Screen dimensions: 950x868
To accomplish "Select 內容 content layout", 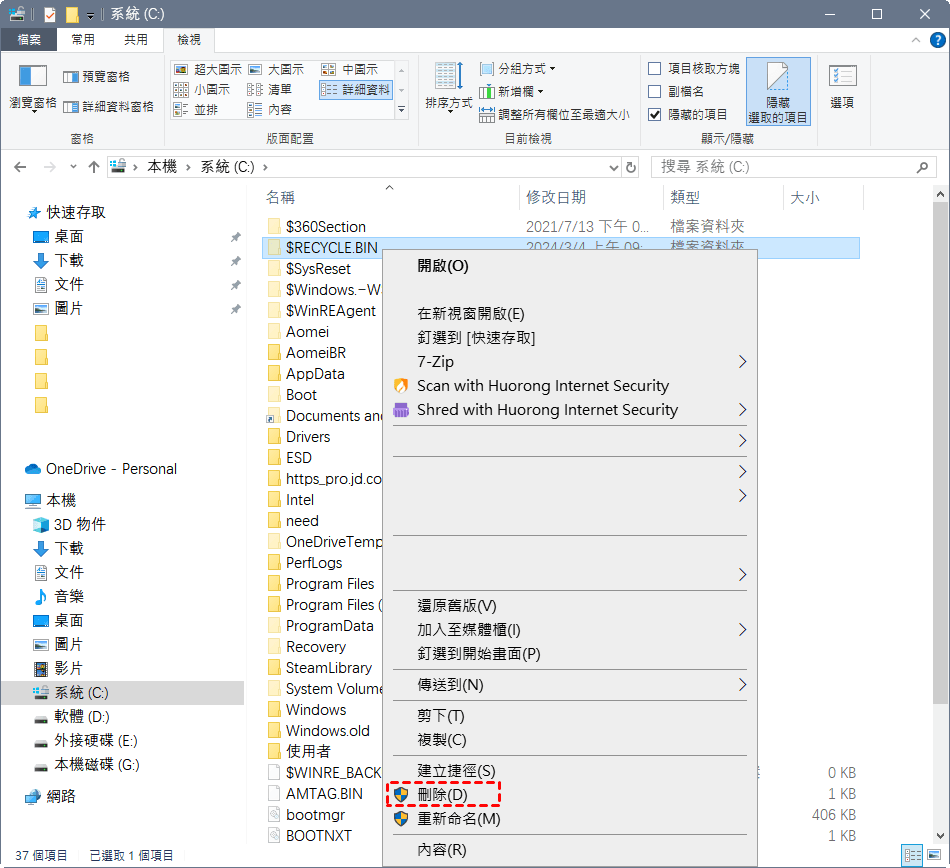I will click(270, 110).
